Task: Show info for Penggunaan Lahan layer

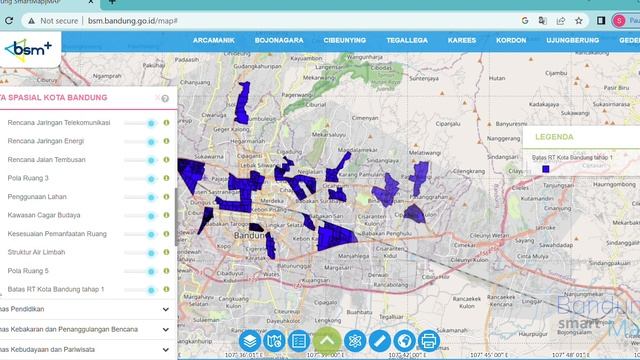Action: (167, 197)
